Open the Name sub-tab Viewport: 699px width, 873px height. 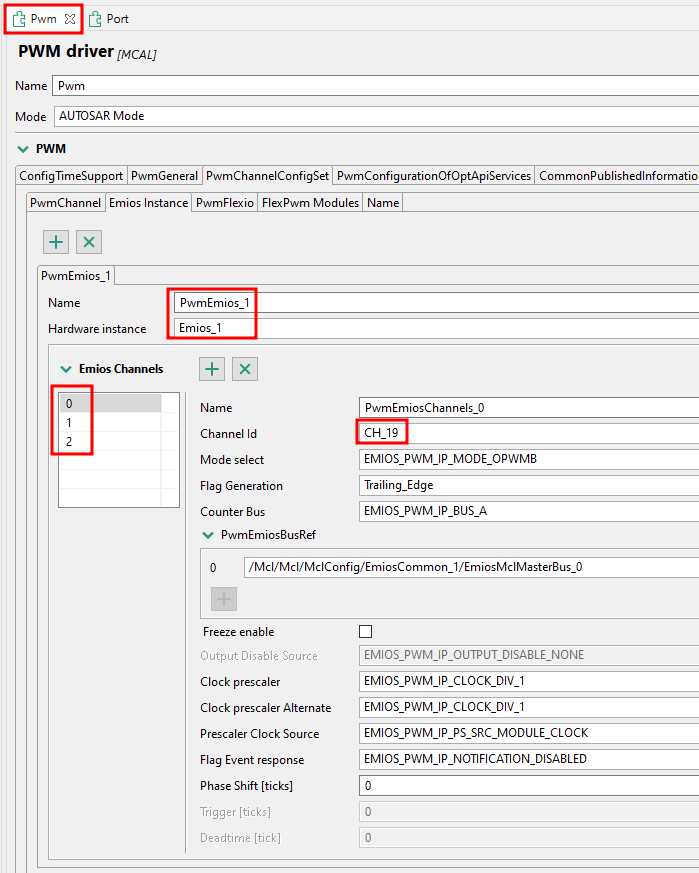click(x=383, y=203)
